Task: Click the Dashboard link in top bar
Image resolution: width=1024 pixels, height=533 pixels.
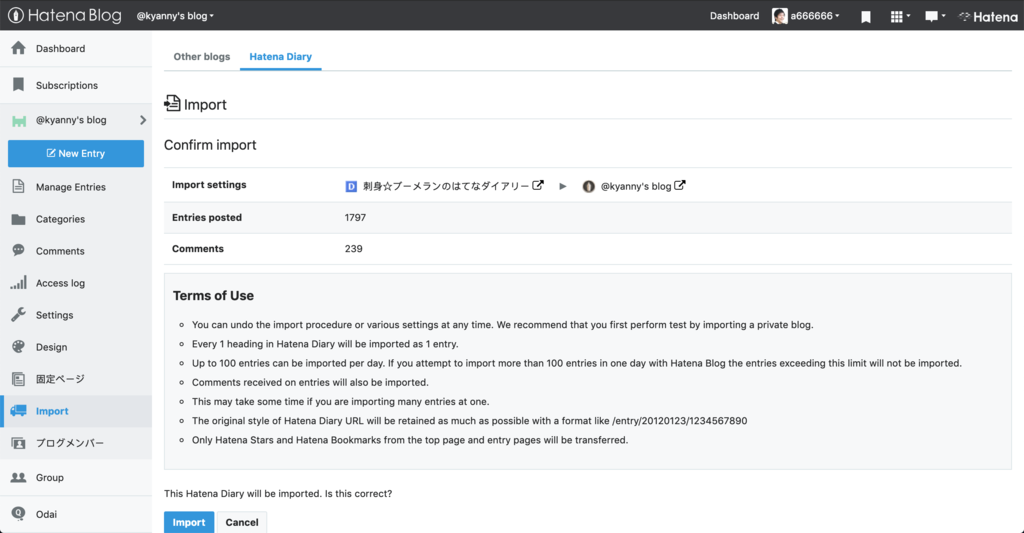Action: click(734, 16)
